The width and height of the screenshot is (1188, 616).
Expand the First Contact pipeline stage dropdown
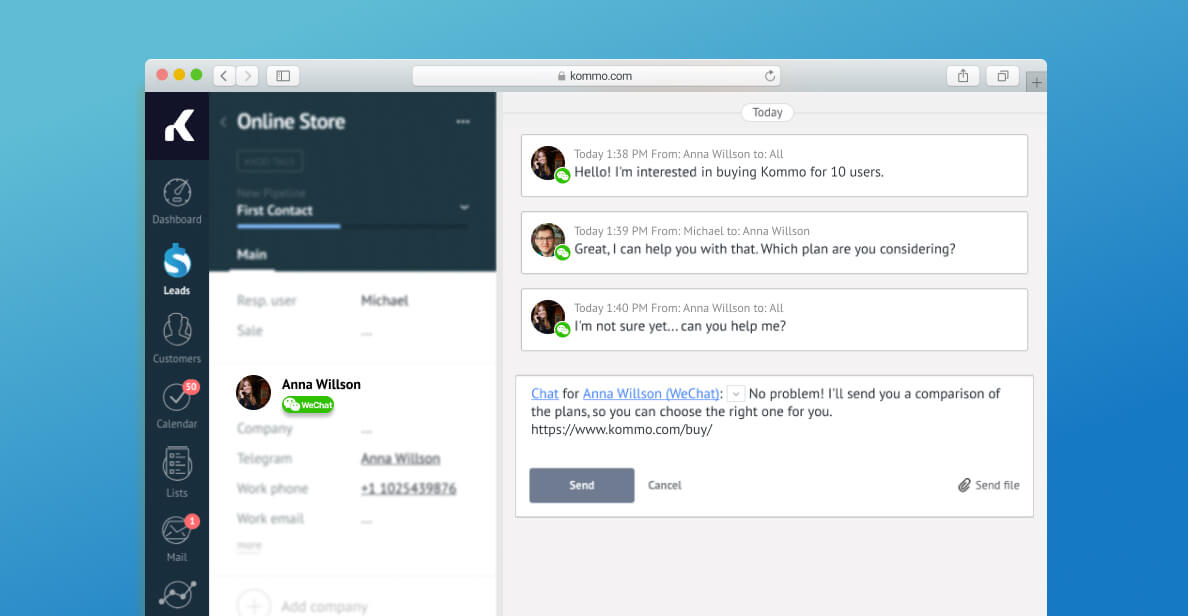click(464, 208)
